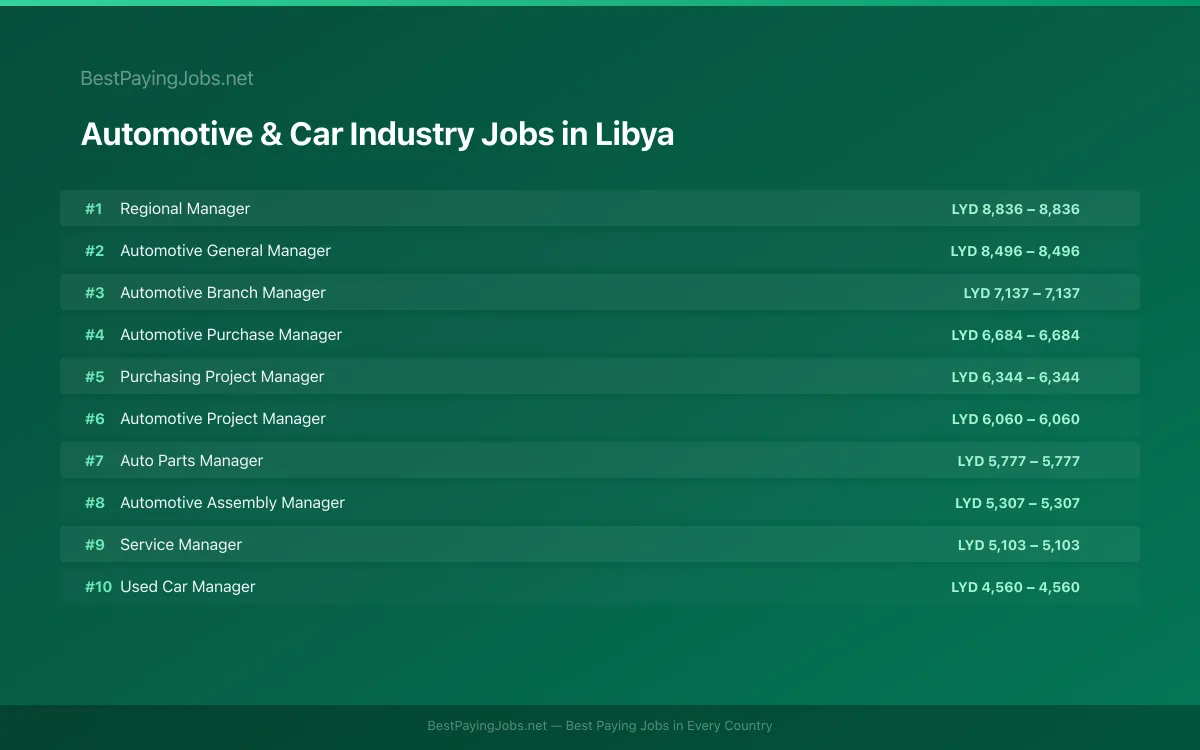The height and width of the screenshot is (750, 1200).
Task: Click the Automotive & Car Industry Jobs title
Action: (377, 134)
